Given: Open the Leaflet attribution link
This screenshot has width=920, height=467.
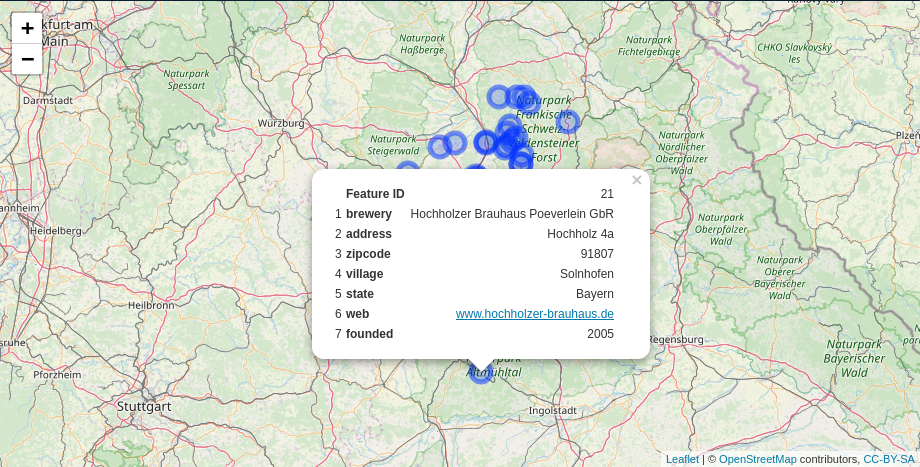Looking at the screenshot, I should pyautogui.click(x=682, y=459).
